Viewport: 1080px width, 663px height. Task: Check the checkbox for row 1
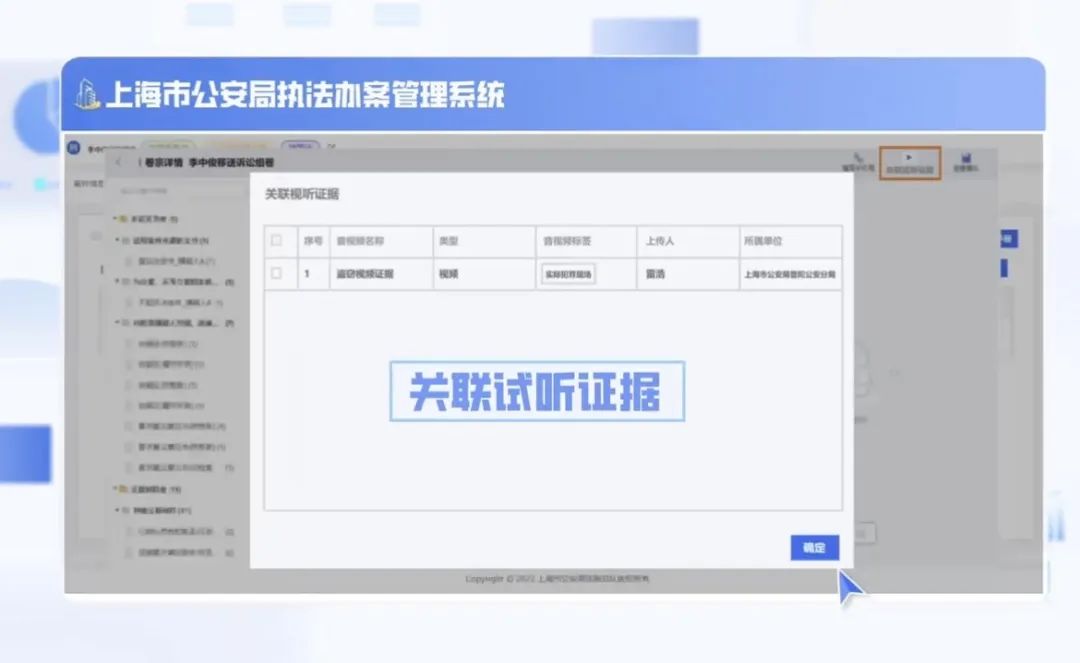coord(277,273)
